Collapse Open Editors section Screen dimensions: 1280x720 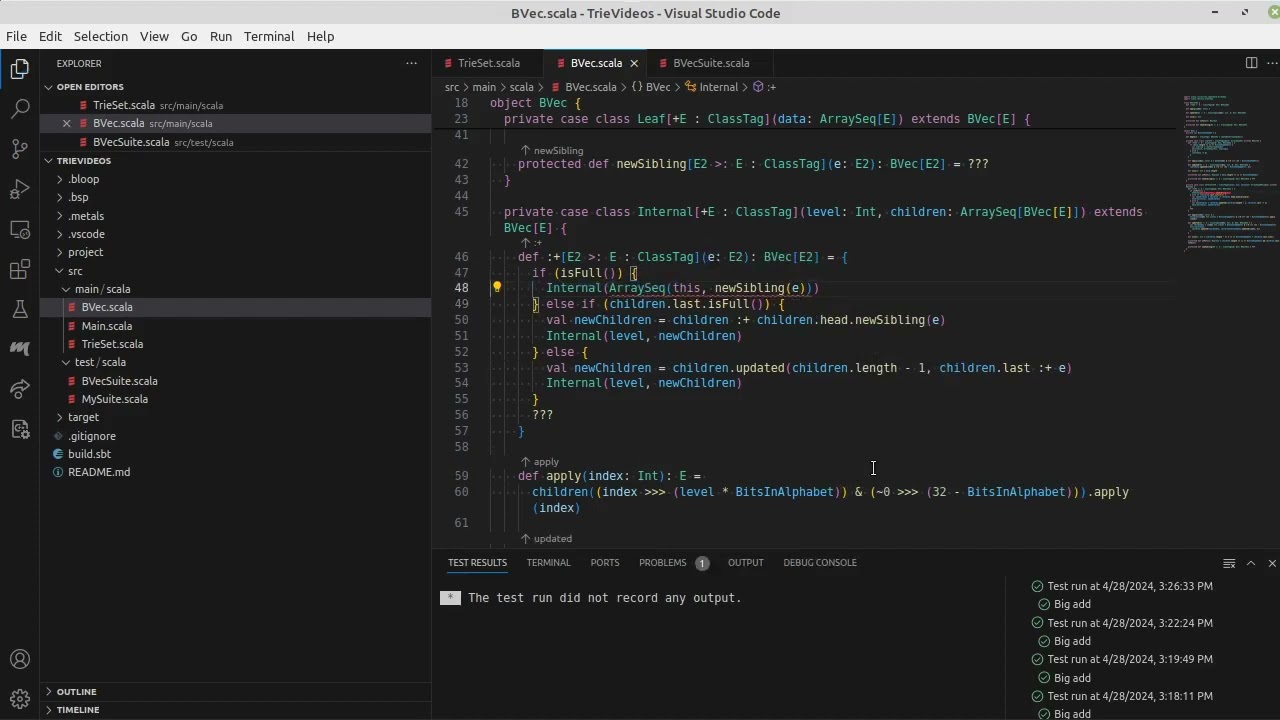(x=90, y=87)
